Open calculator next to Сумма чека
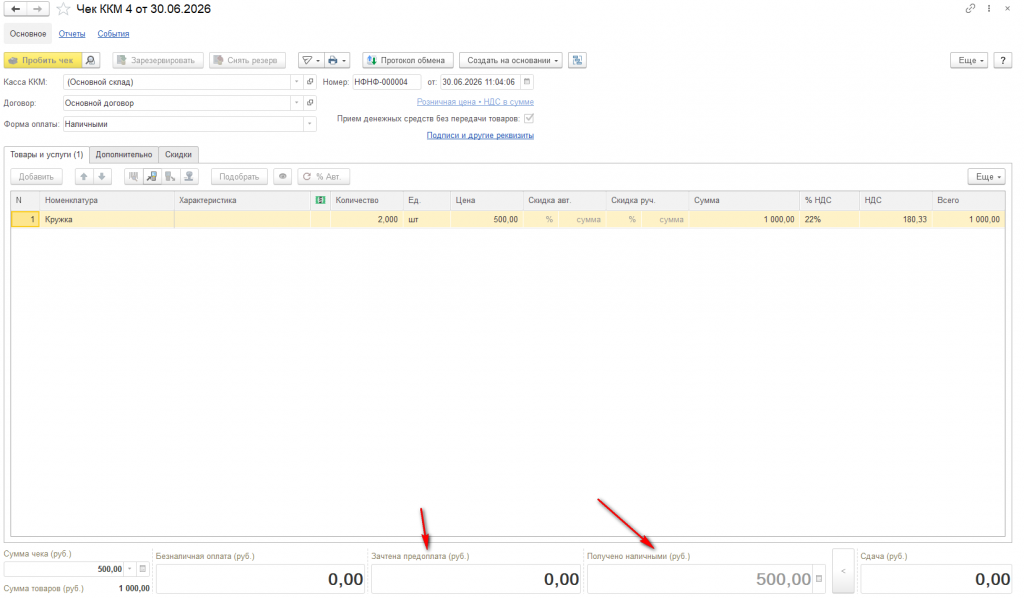The height and width of the screenshot is (598, 1024). point(143,569)
